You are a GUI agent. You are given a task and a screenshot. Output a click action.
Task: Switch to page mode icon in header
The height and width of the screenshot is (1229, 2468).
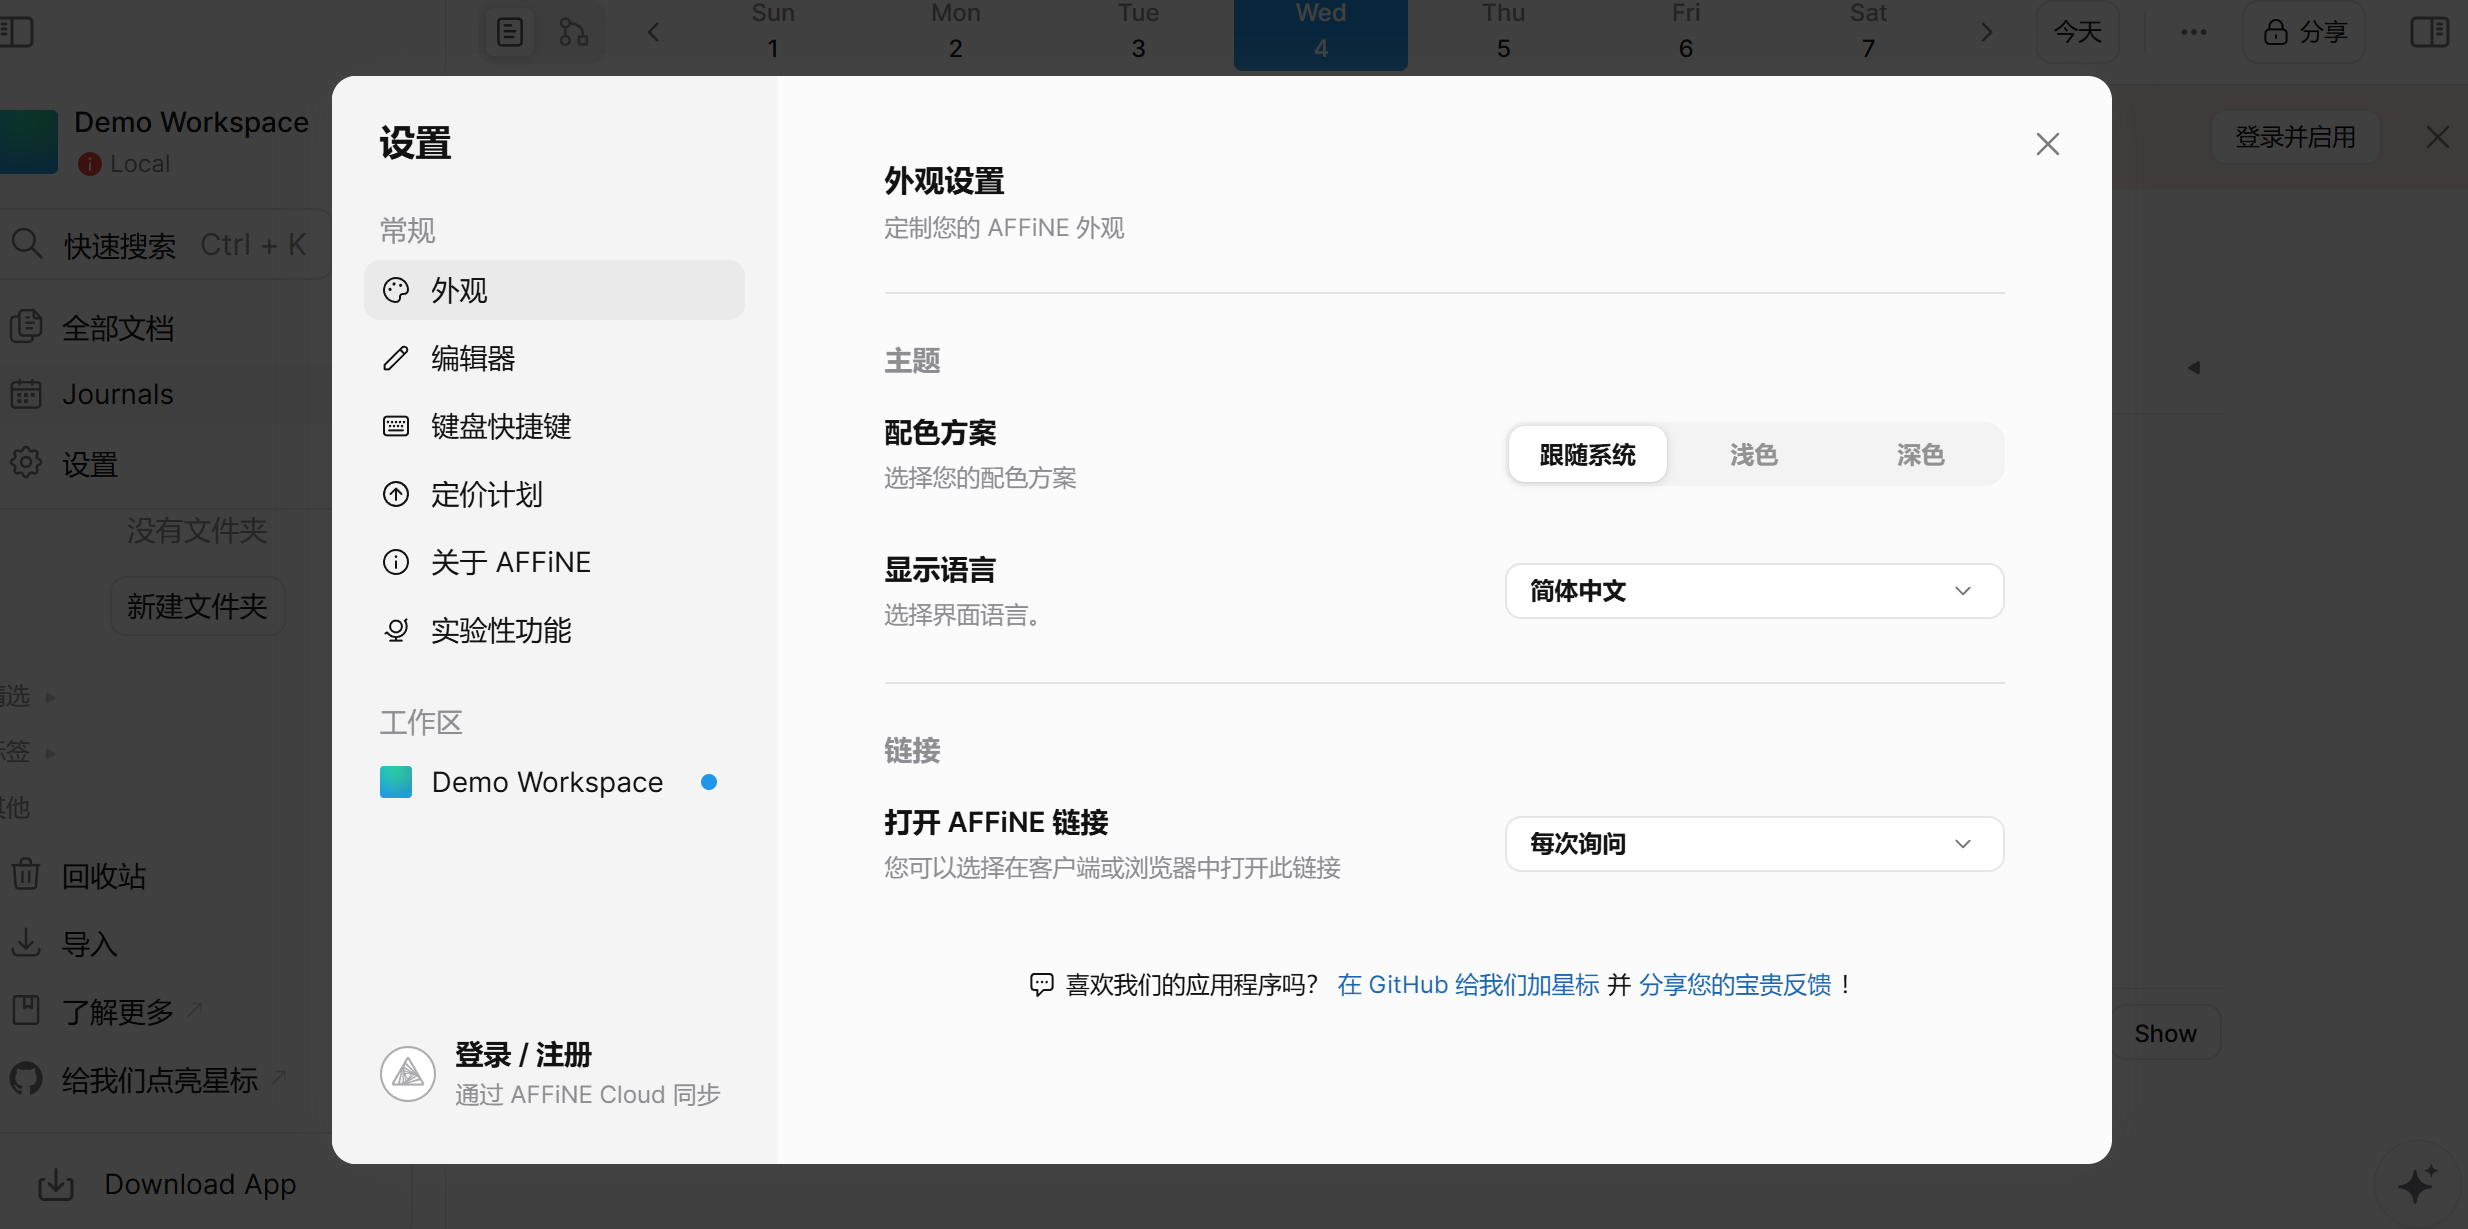tap(510, 32)
